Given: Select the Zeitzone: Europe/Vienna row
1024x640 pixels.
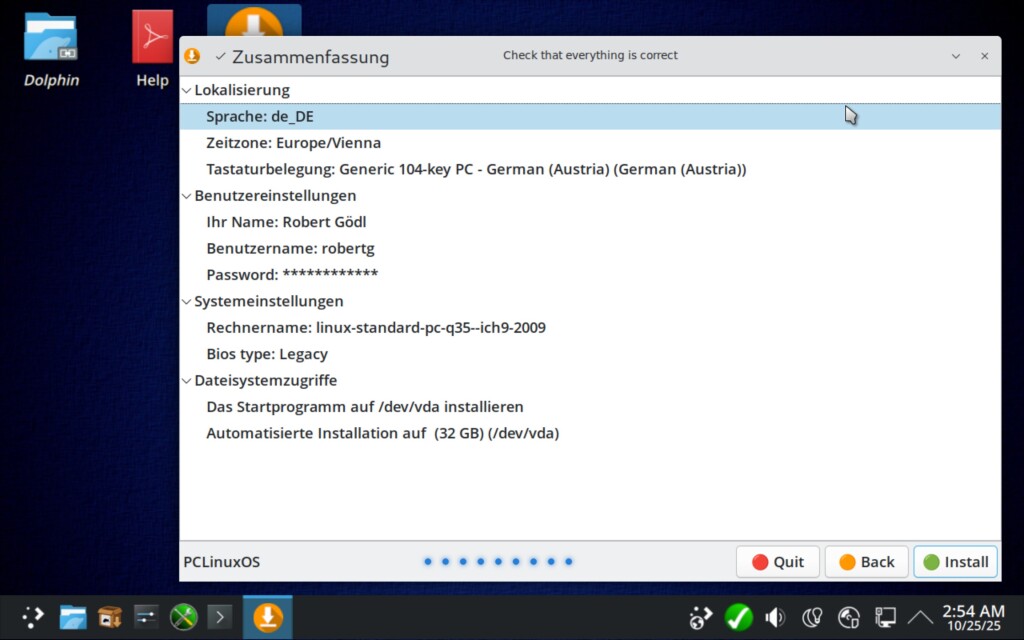Looking at the screenshot, I should (293, 143).
